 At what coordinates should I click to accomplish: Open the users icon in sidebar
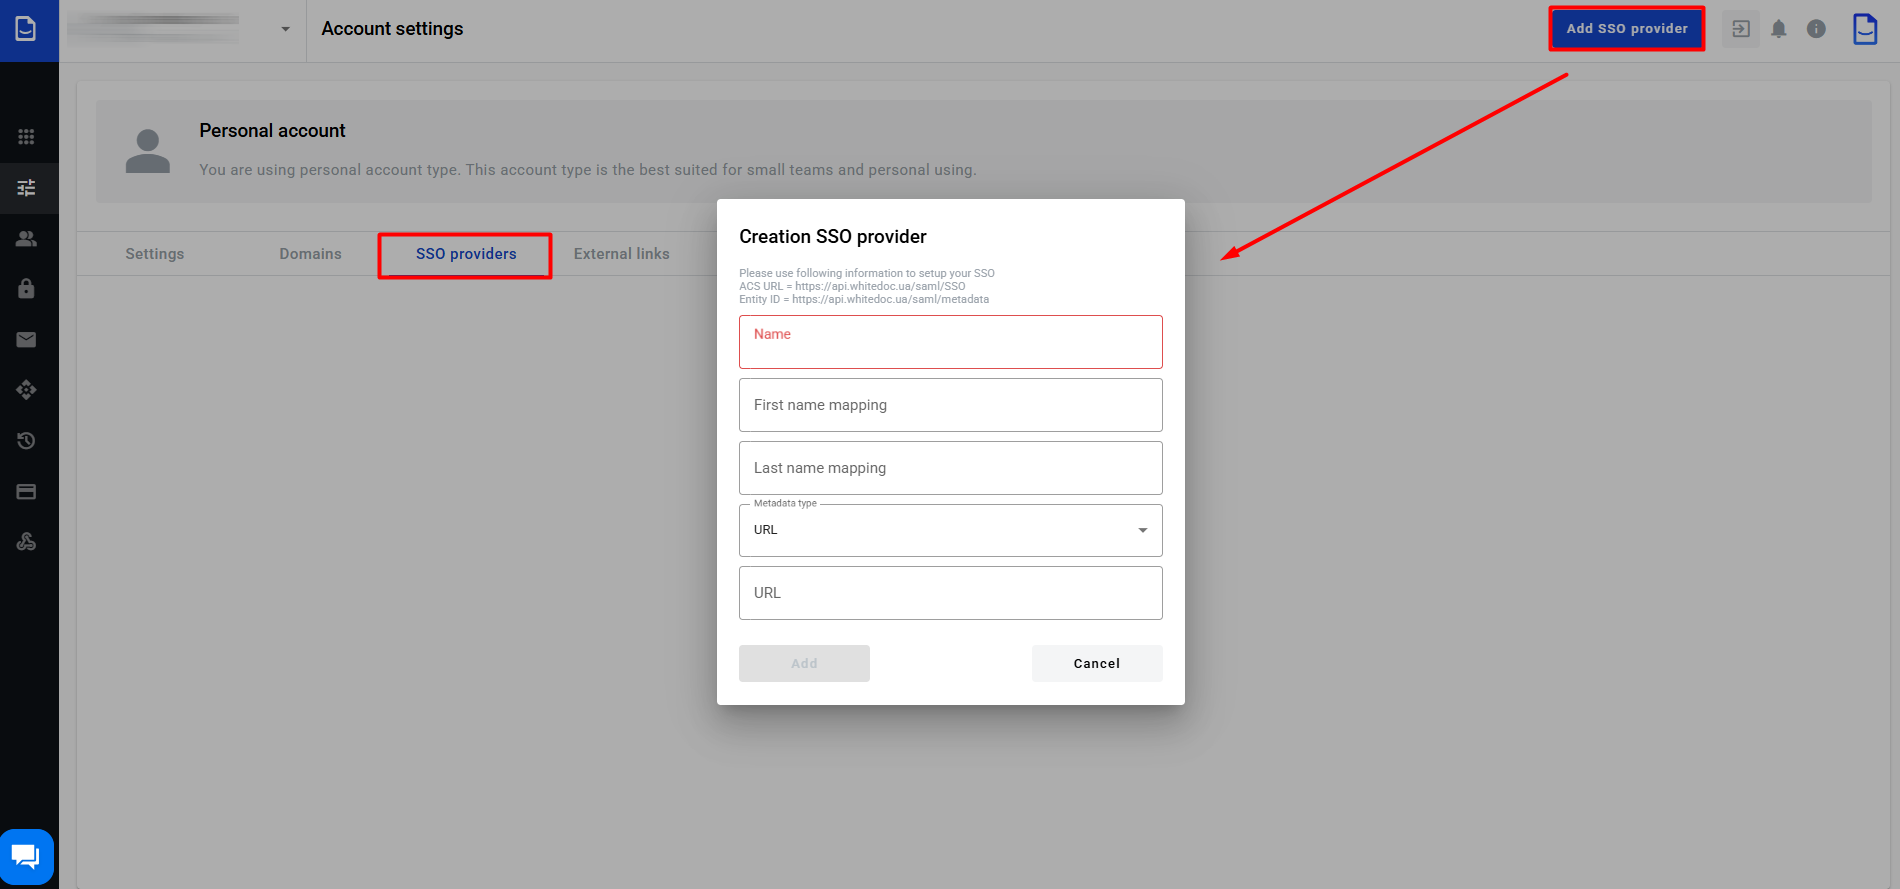[x=27, y=239]
